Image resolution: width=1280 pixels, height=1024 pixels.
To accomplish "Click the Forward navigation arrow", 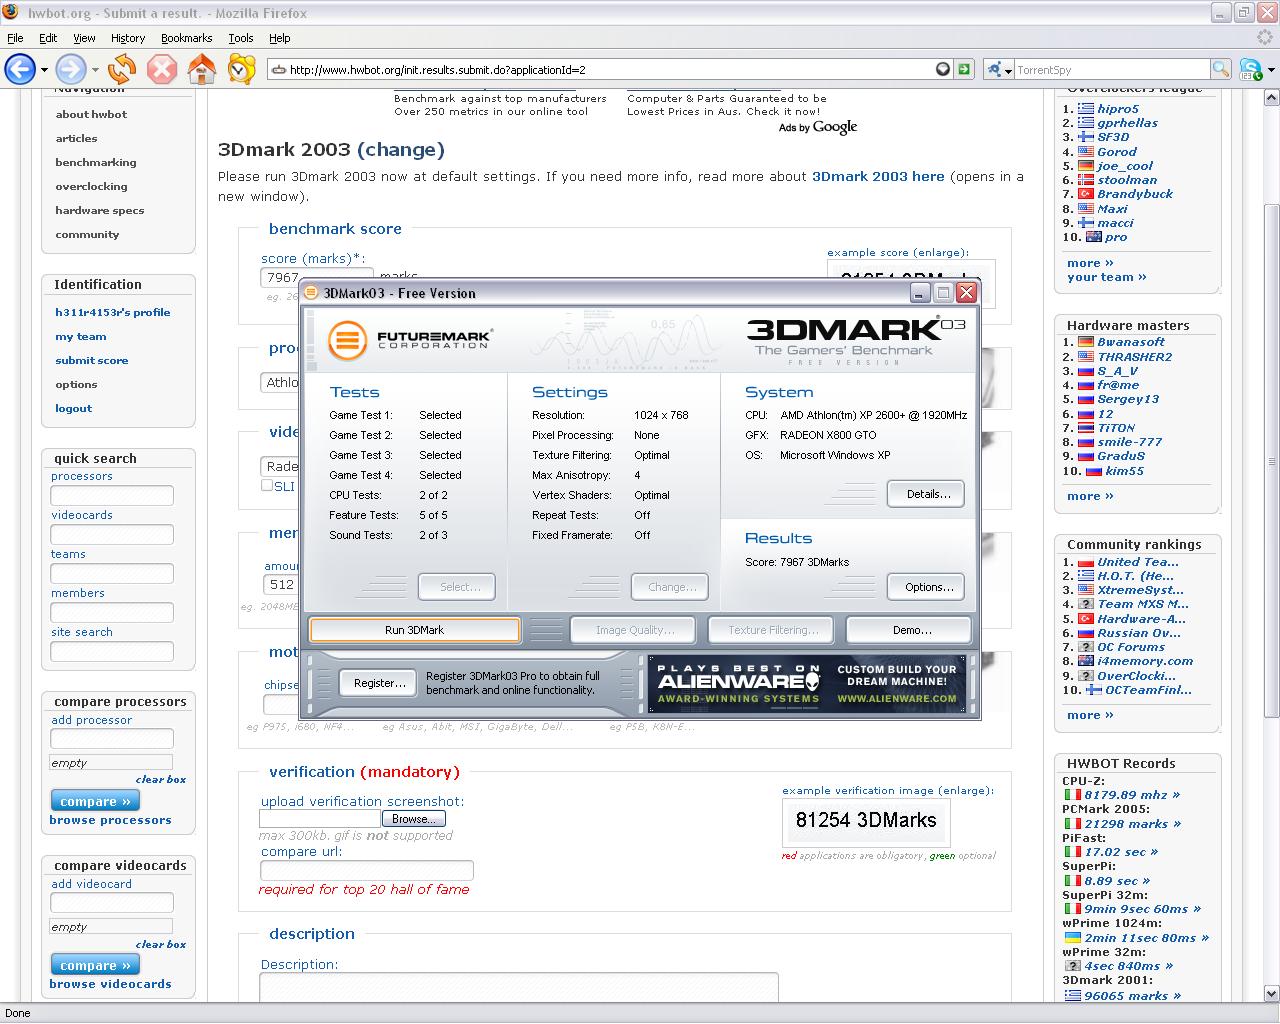I will click(x=71, y=69).
